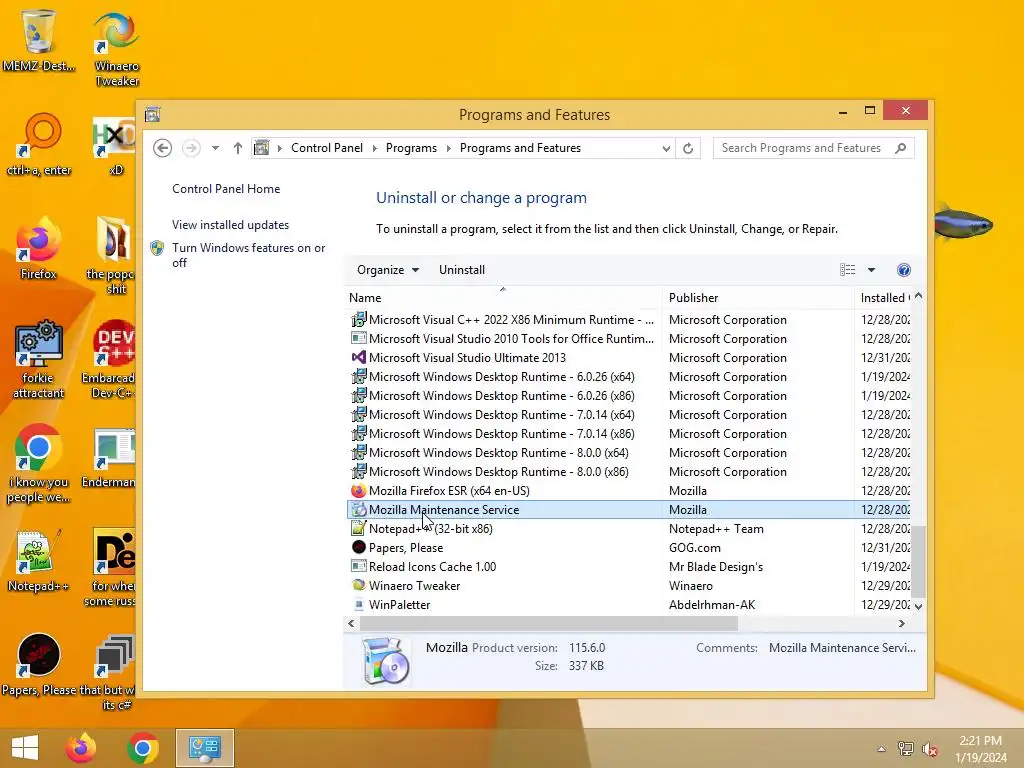Open Control Panel Home link
1024x768 pixels.
pyautogui.click(x=226, y=189)
